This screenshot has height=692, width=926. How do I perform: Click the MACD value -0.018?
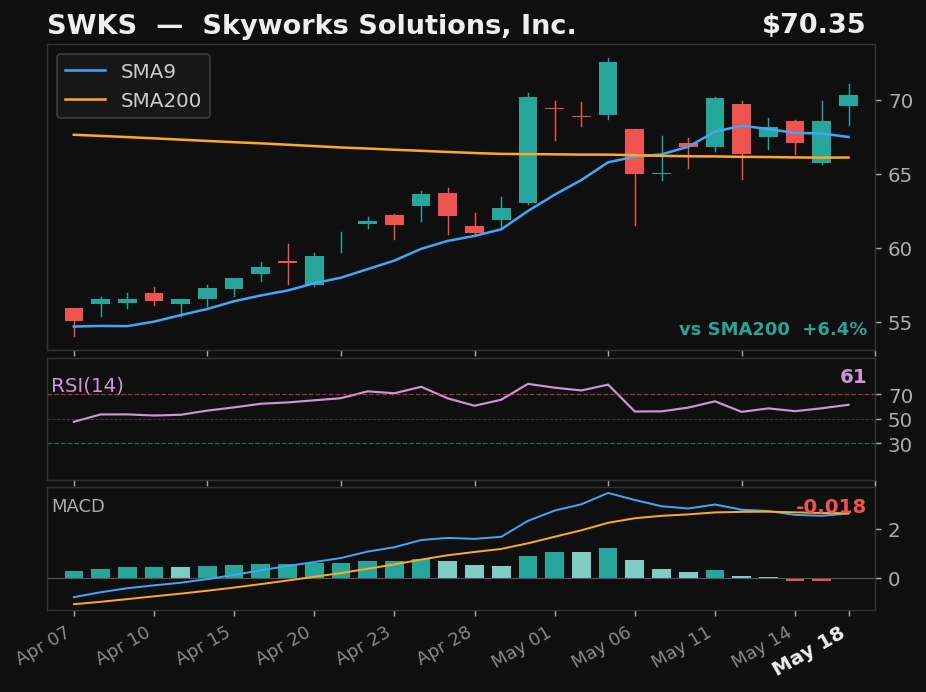pos(831,507)
